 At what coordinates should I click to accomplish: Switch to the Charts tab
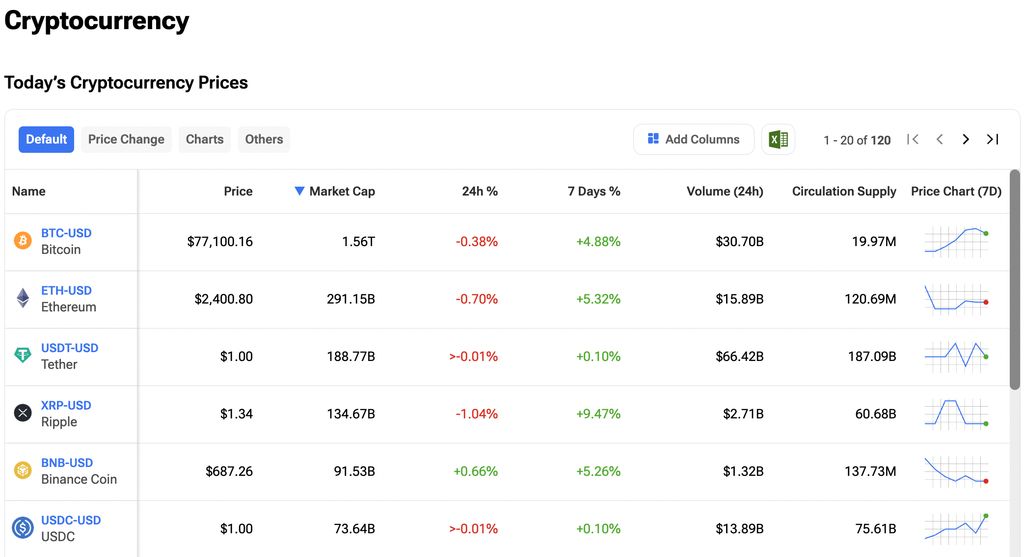pyautogui.click(x=204, y=139)
